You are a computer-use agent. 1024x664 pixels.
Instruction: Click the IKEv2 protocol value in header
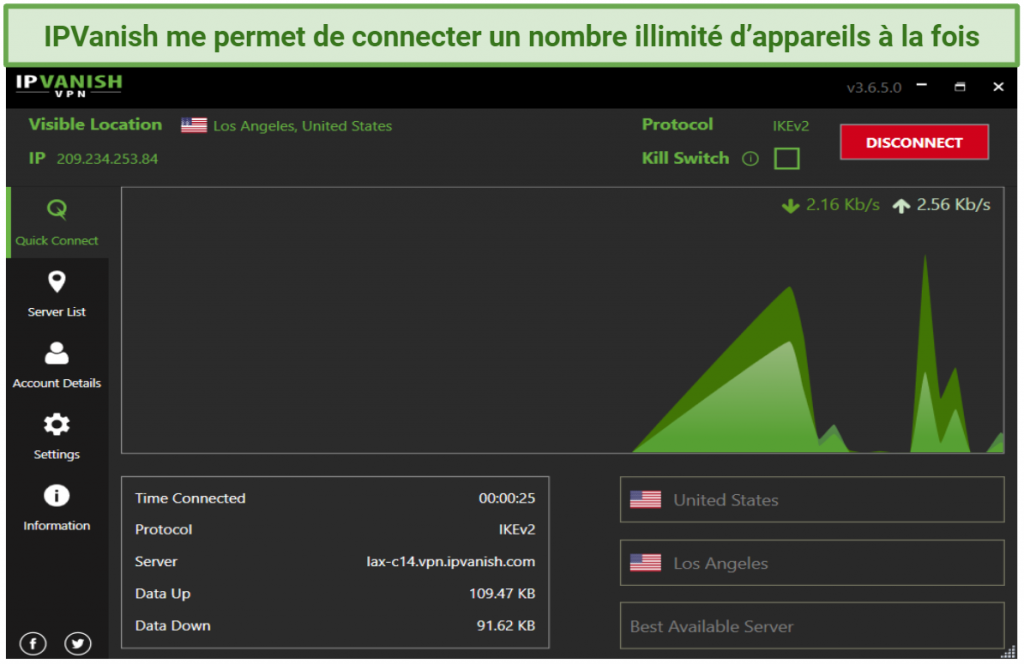tap(790, 126)
